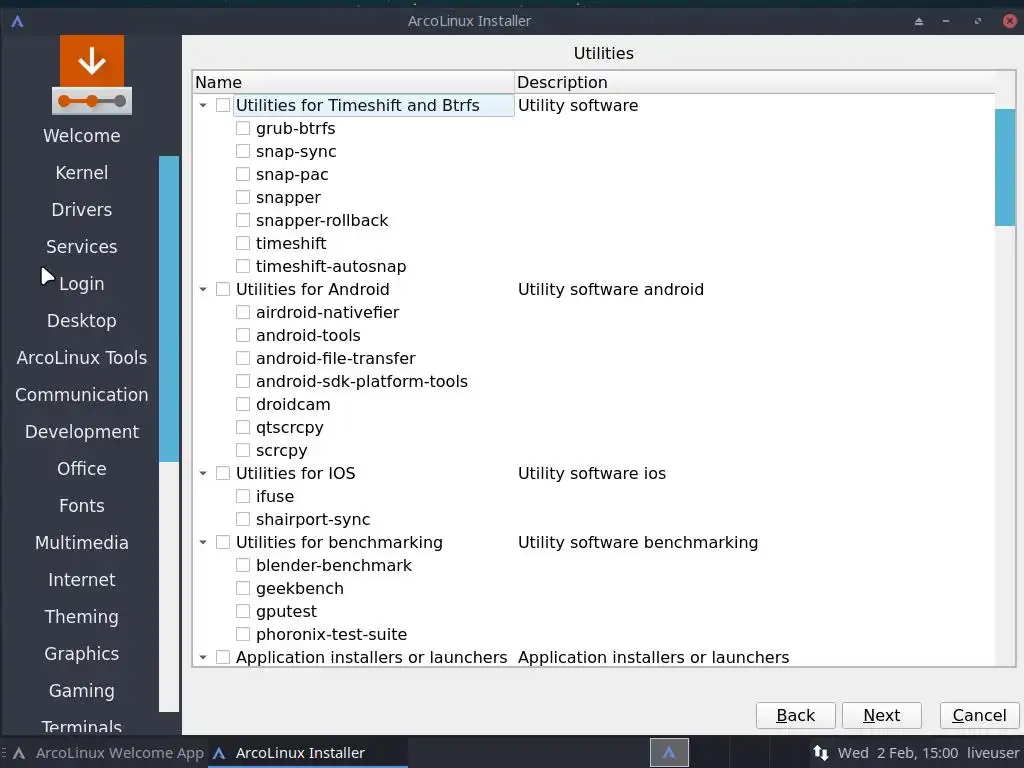The width and height of the screenshot is (1024, 768).
Task: Click the 'Utility software ios' description
Action: click(x=592, y=473)
